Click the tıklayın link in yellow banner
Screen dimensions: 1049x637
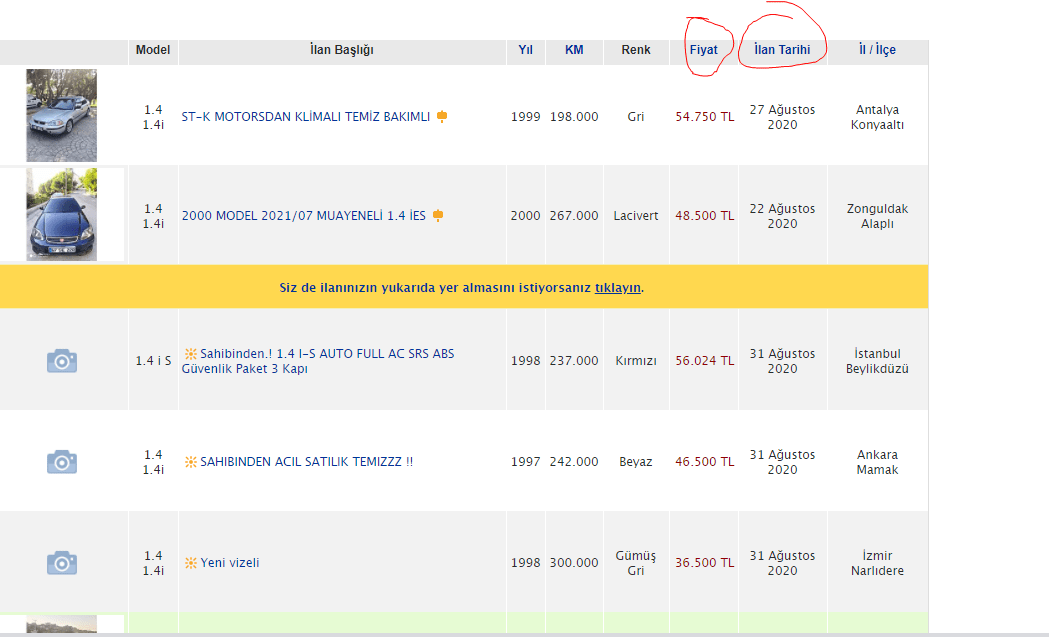pyautogui.click(x=618, y=288)
